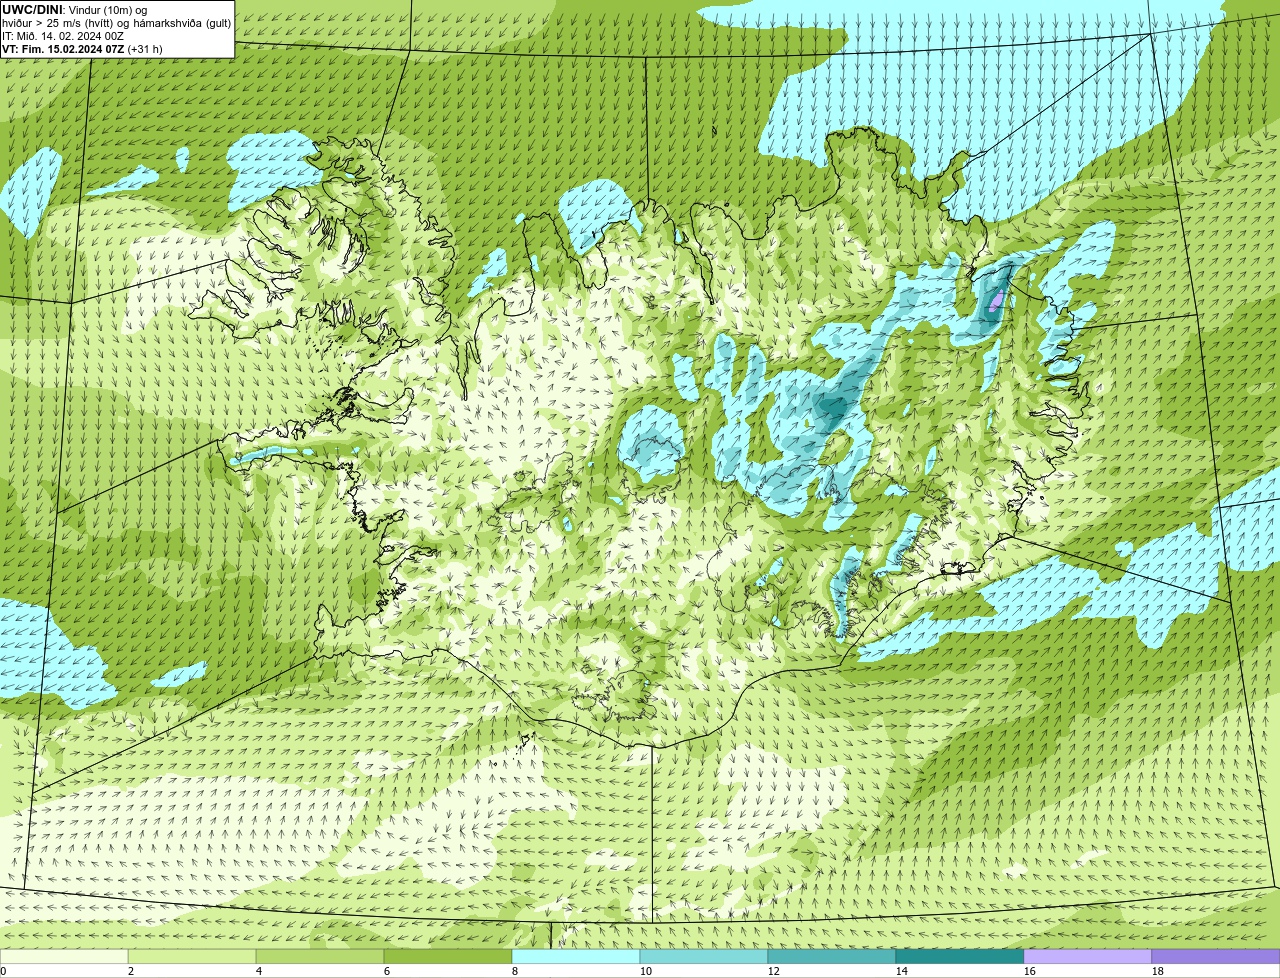Click the "UWC/DINI" title in the info box
Image resolution: width=1280 pixels, height=978 pixels.
point(32,10)
